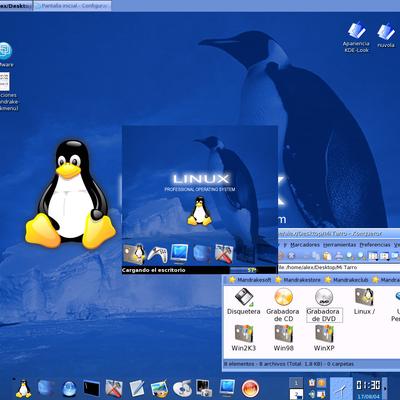The image size is (400, 400).
Task: Click the "Cargando el escritorio" text
Action: click(154, 270)
